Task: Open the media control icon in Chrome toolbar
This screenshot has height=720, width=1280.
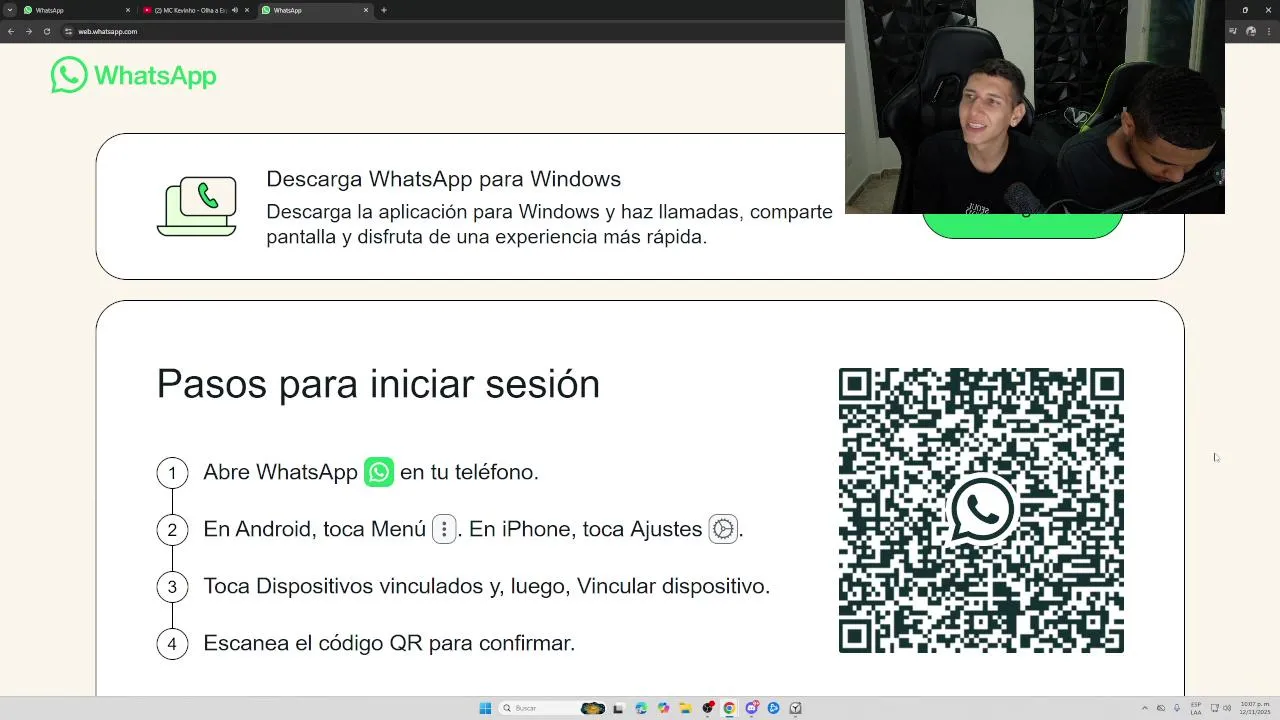Action: tap(1232, 31)
